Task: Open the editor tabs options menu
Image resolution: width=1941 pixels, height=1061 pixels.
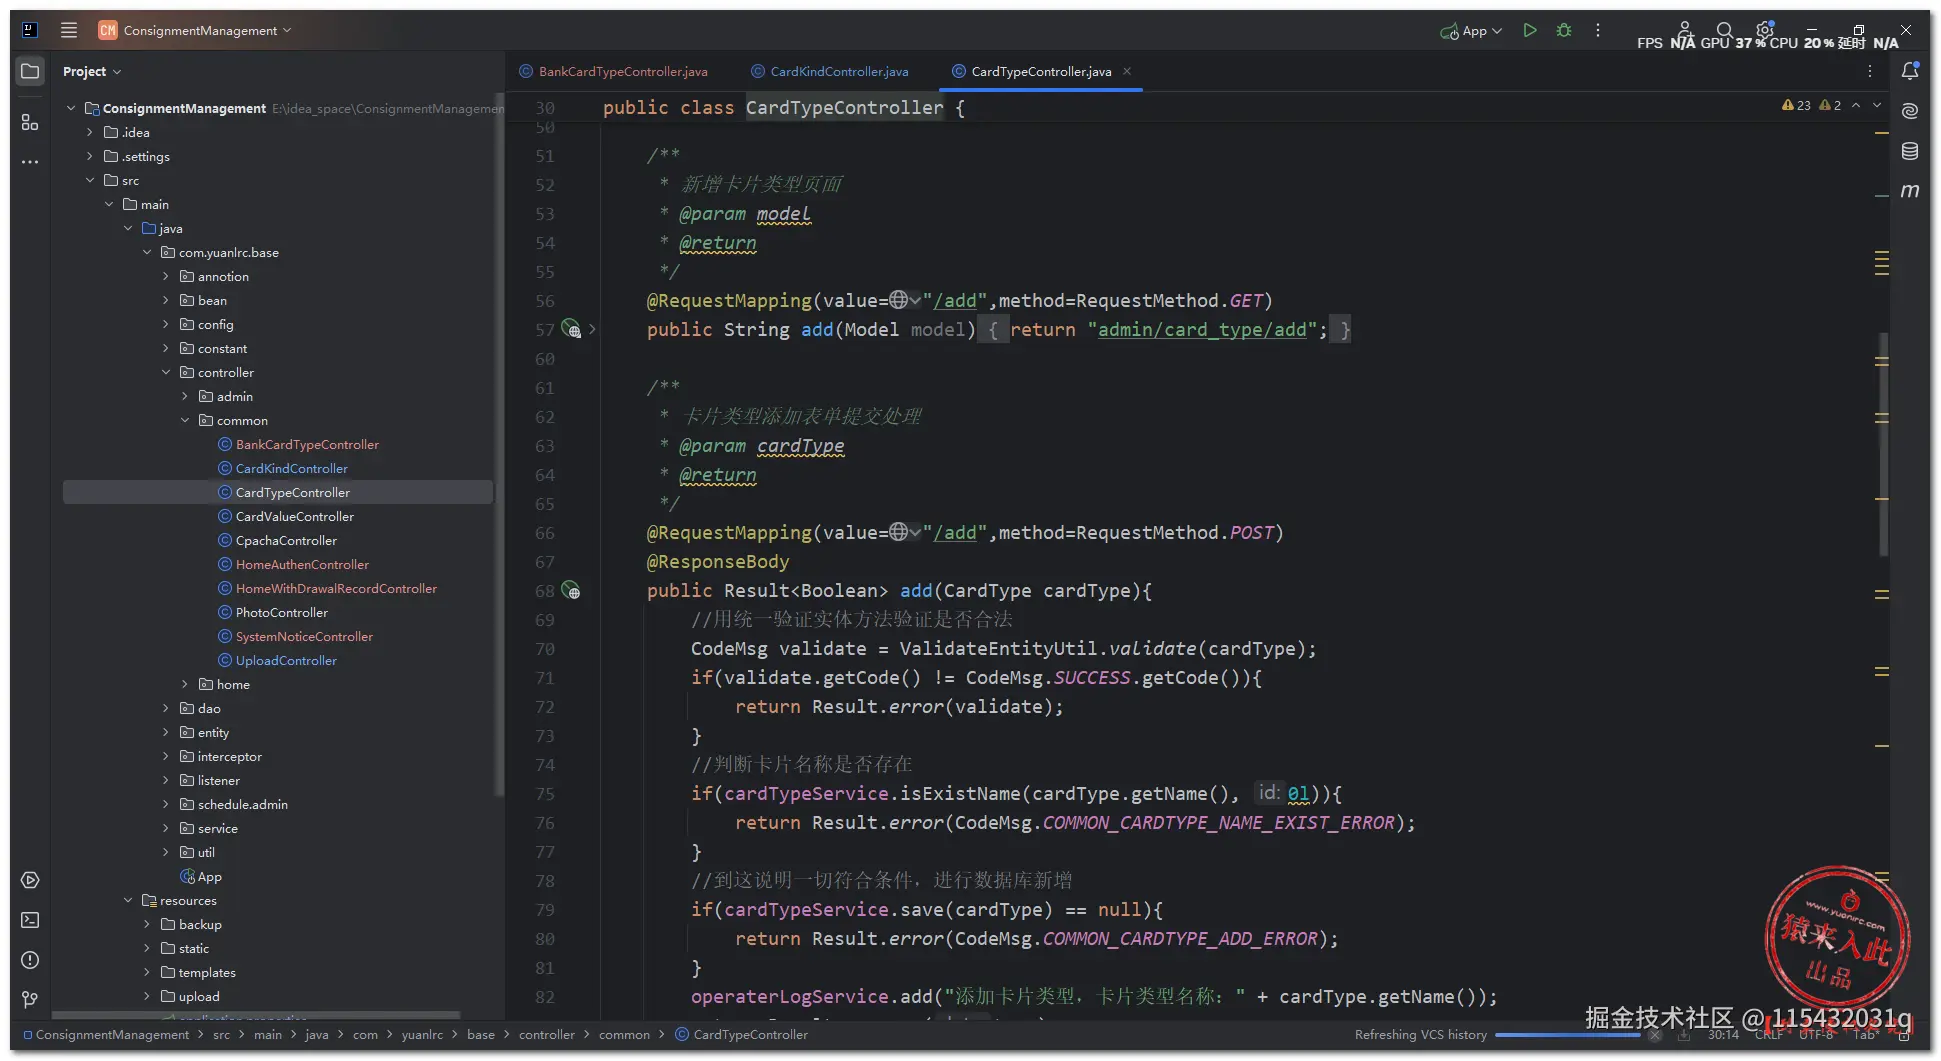Action: [1870, 71]
